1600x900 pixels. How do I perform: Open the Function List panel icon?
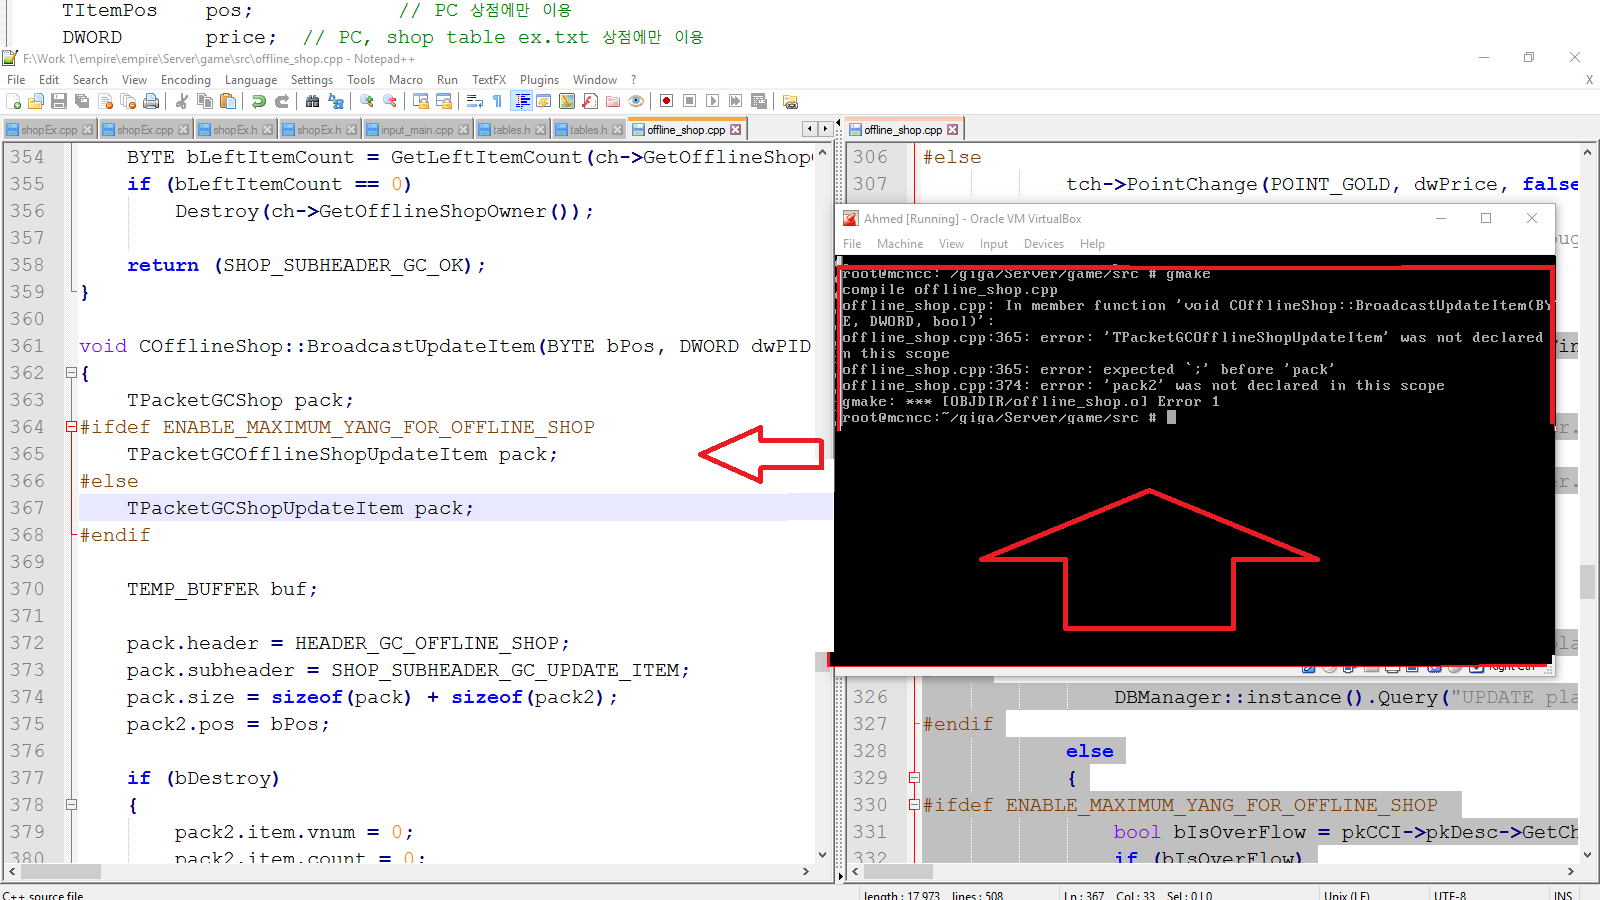[590, 101]
